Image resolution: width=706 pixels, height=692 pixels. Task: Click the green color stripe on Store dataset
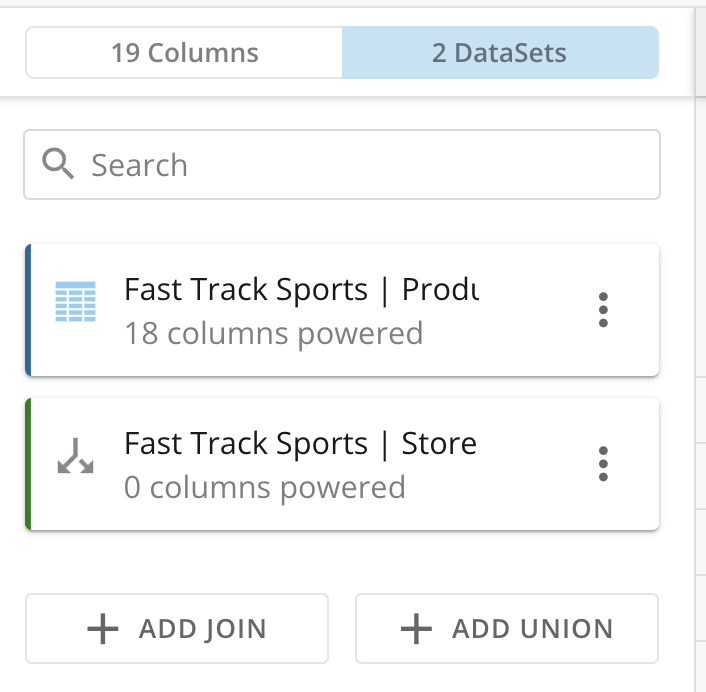click(x=28, y=464)
